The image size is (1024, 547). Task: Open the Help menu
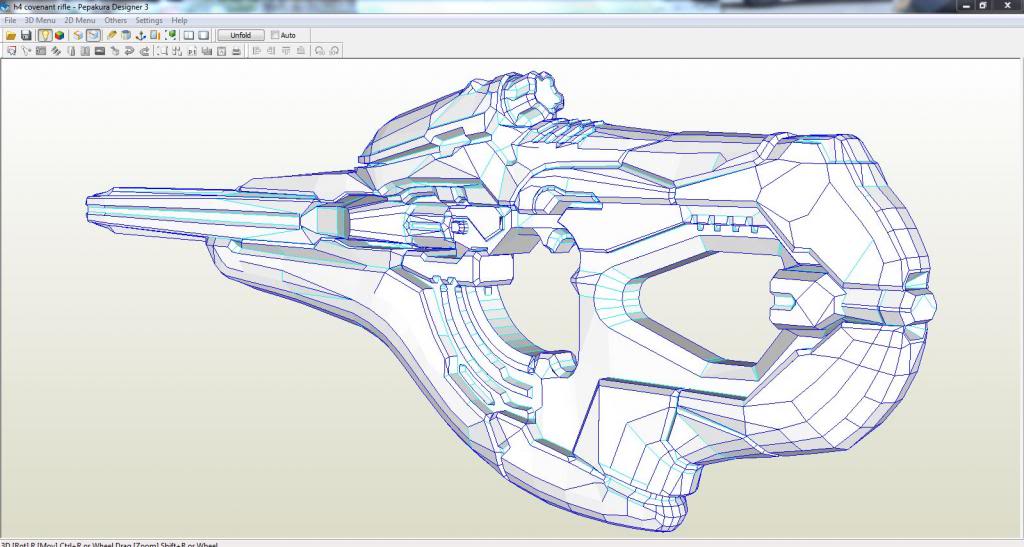(179, 20)
